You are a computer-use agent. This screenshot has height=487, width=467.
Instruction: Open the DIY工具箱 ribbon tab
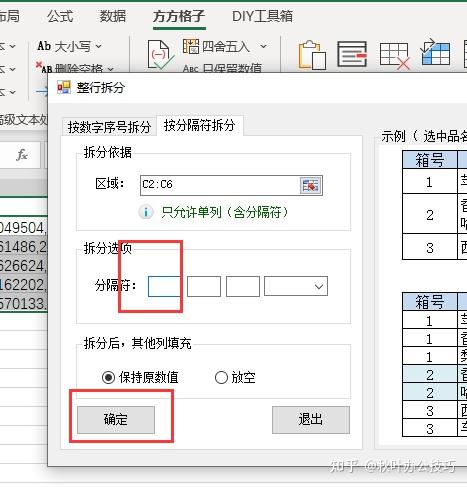[x=262, y=16]
